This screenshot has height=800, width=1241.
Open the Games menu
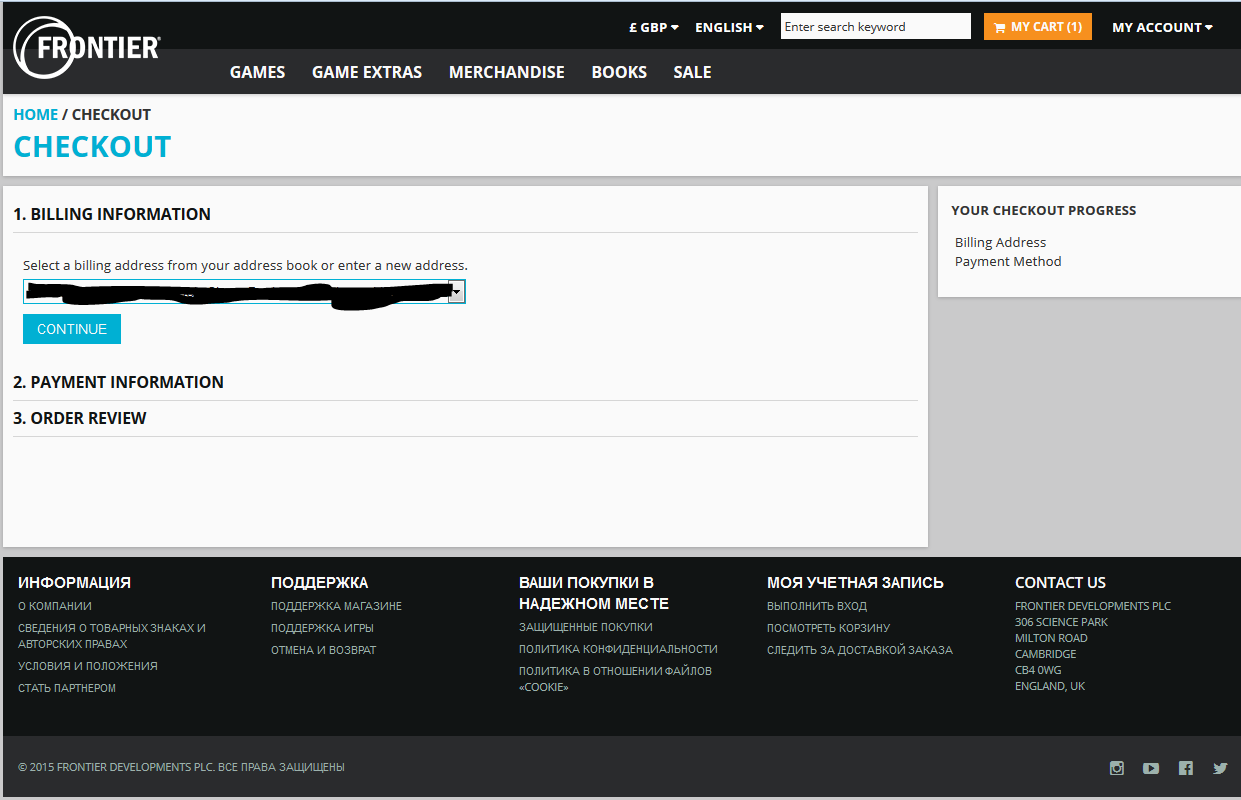tap(257, 72)
